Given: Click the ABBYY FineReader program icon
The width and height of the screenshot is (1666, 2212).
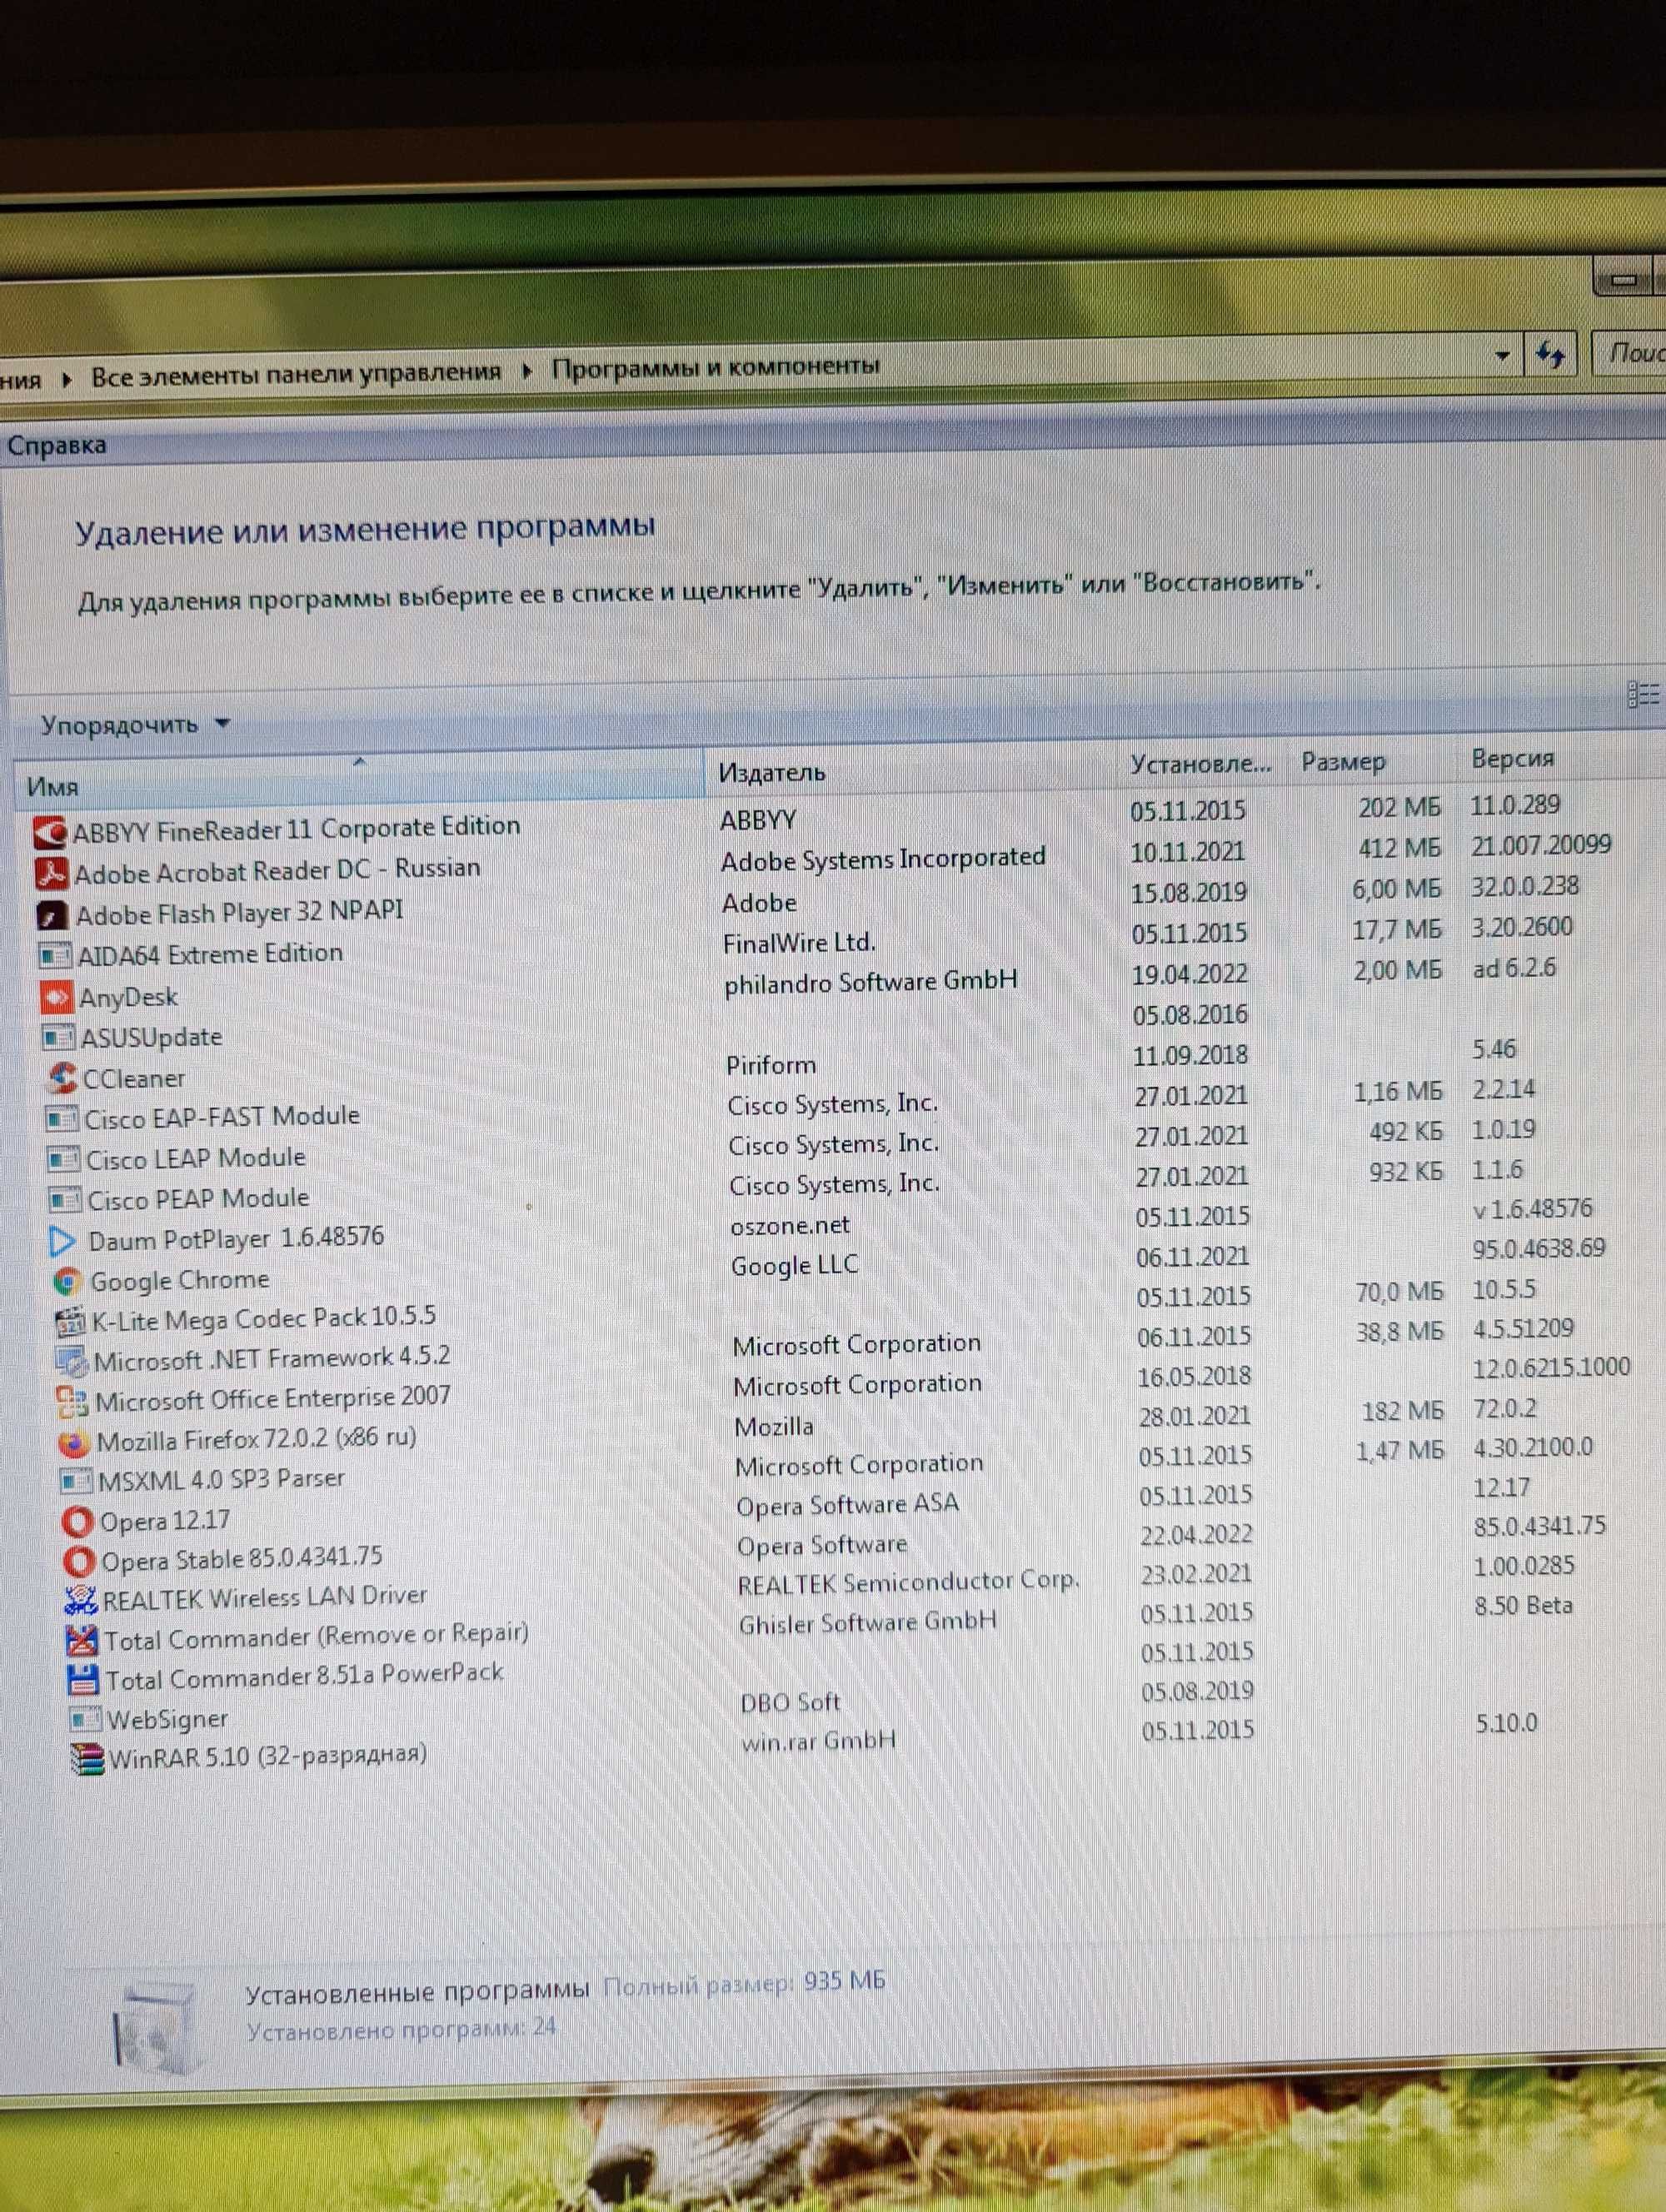Looking at the screenshot, I should [49, 832].
